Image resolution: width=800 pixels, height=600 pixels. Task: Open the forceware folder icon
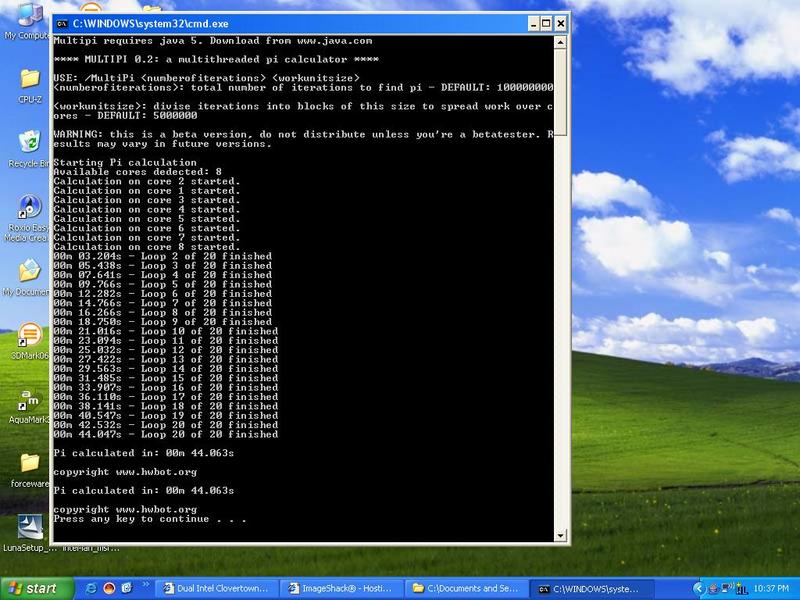(x=30, y=469)
